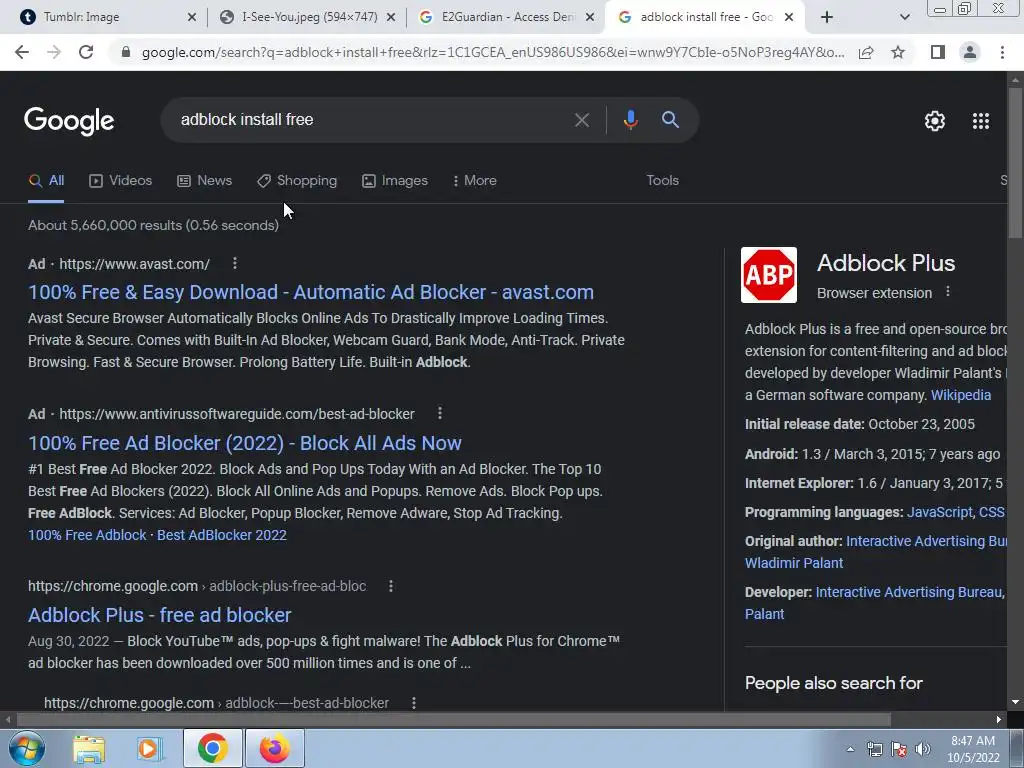Click the developer Interactive Advertising Bureau link
1024x768 pixels.
(x=909, y=592)
